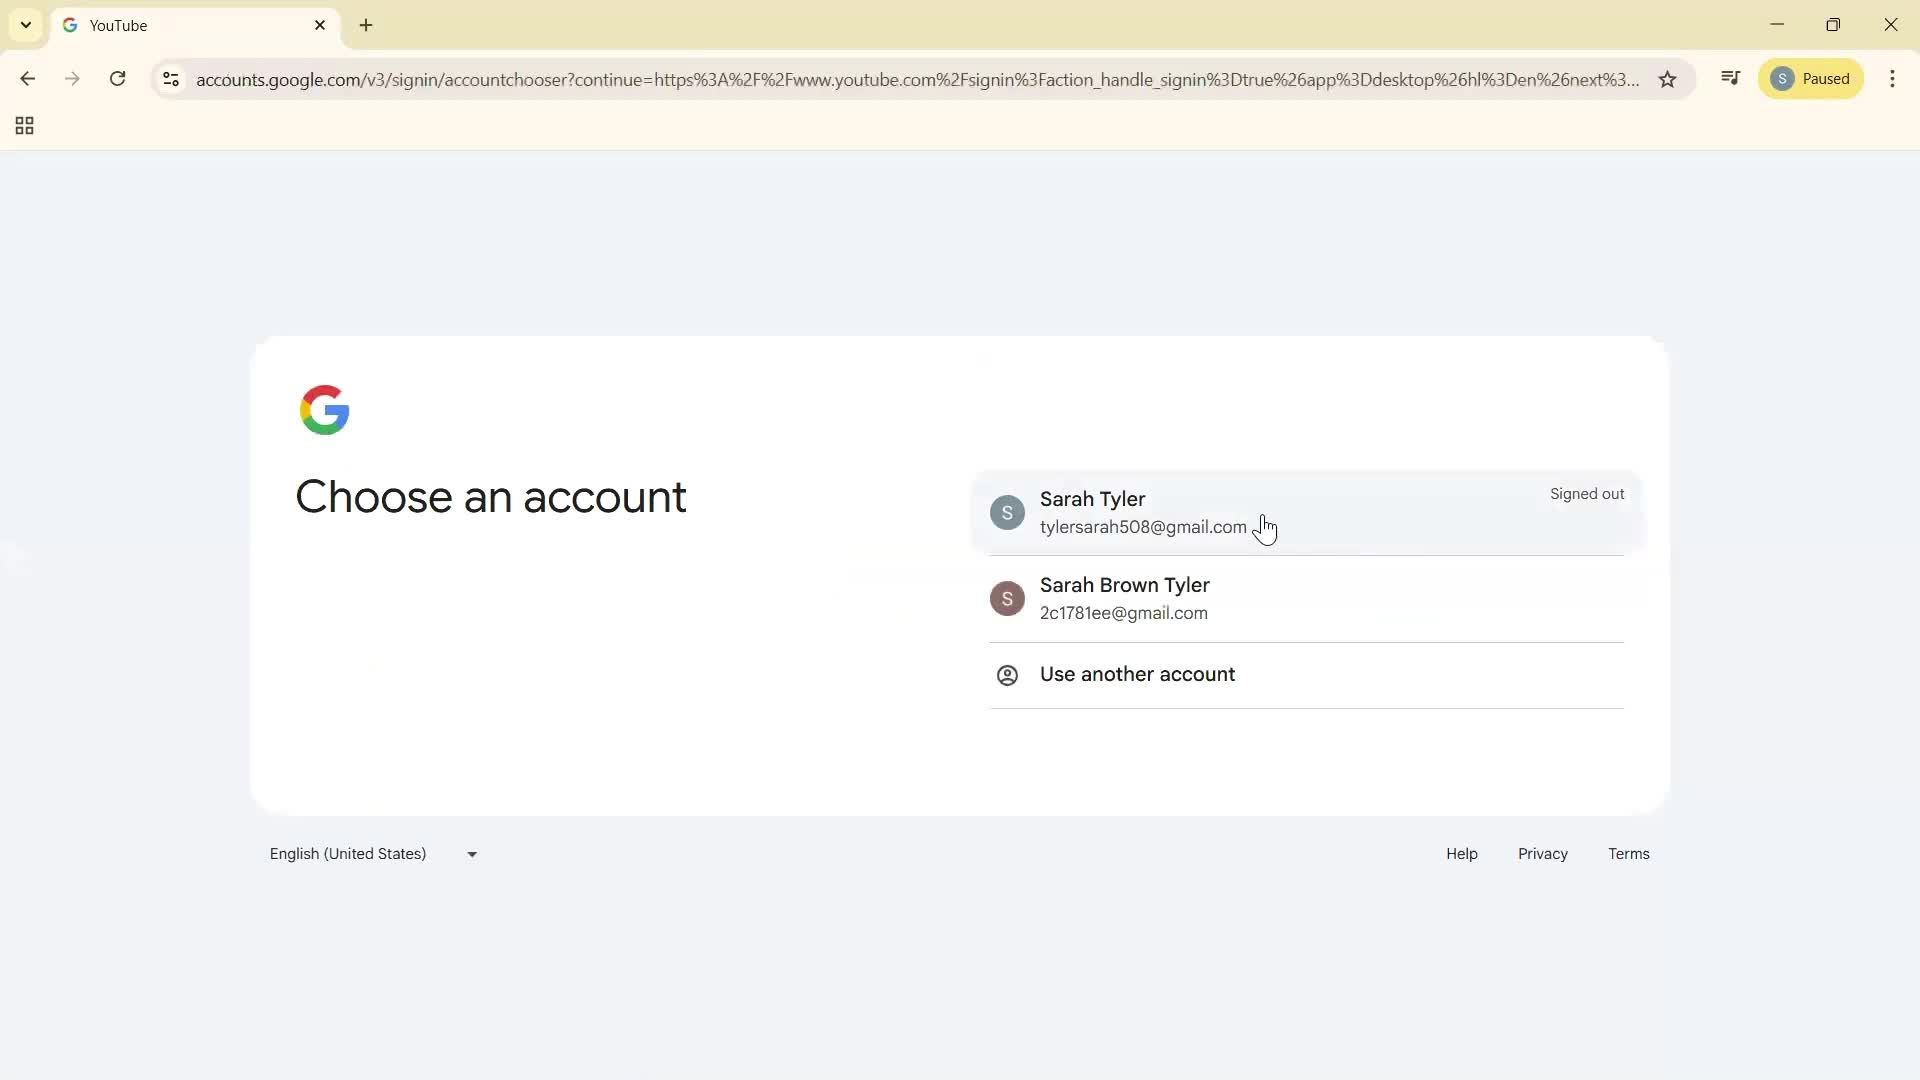Viewport: 1920px width, 1080px height.
Task: Open Chrome's three-dot menu
Action: pyautogui.click(x=1894, y=79)
